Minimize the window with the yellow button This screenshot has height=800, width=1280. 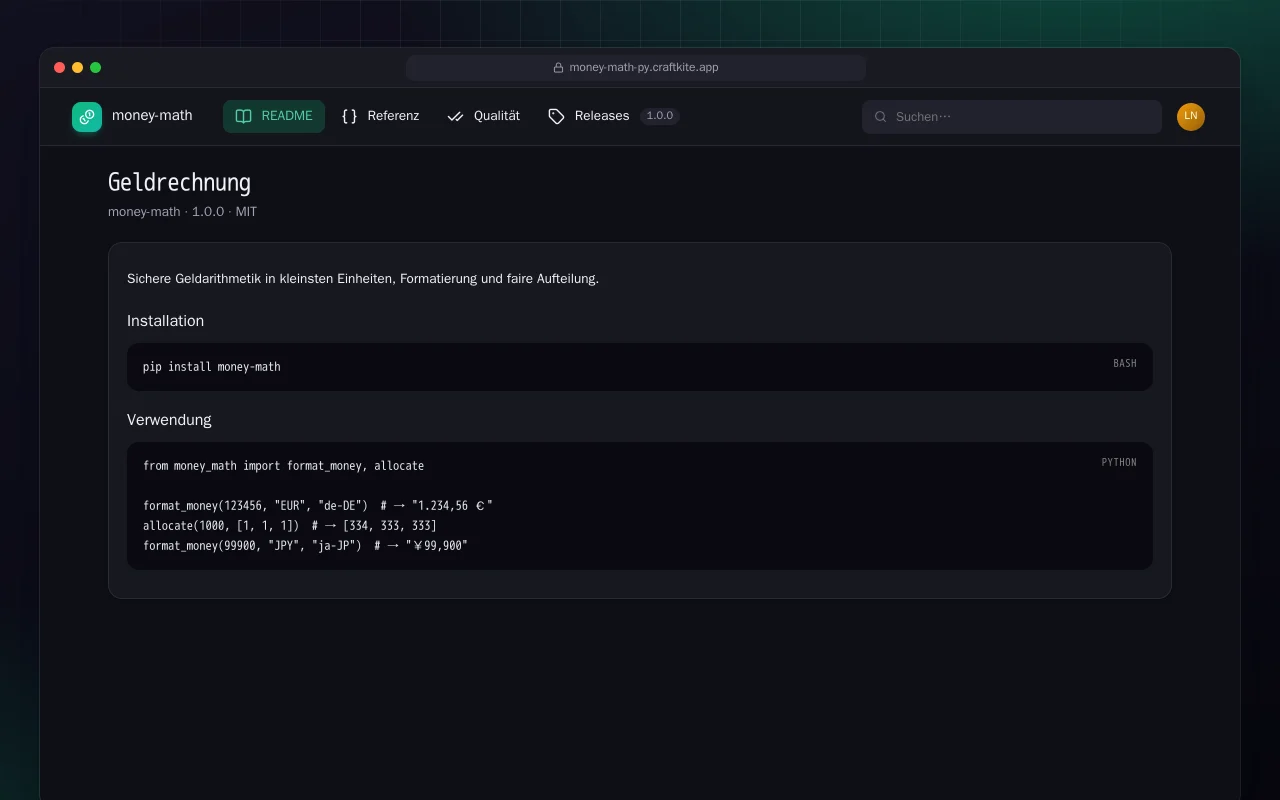coord(78,68)
